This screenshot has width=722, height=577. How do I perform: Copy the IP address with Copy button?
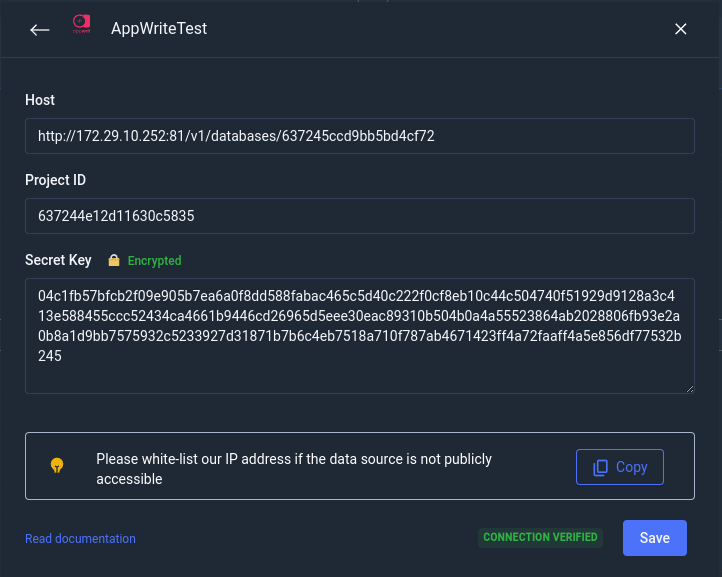tap(620, 467)
